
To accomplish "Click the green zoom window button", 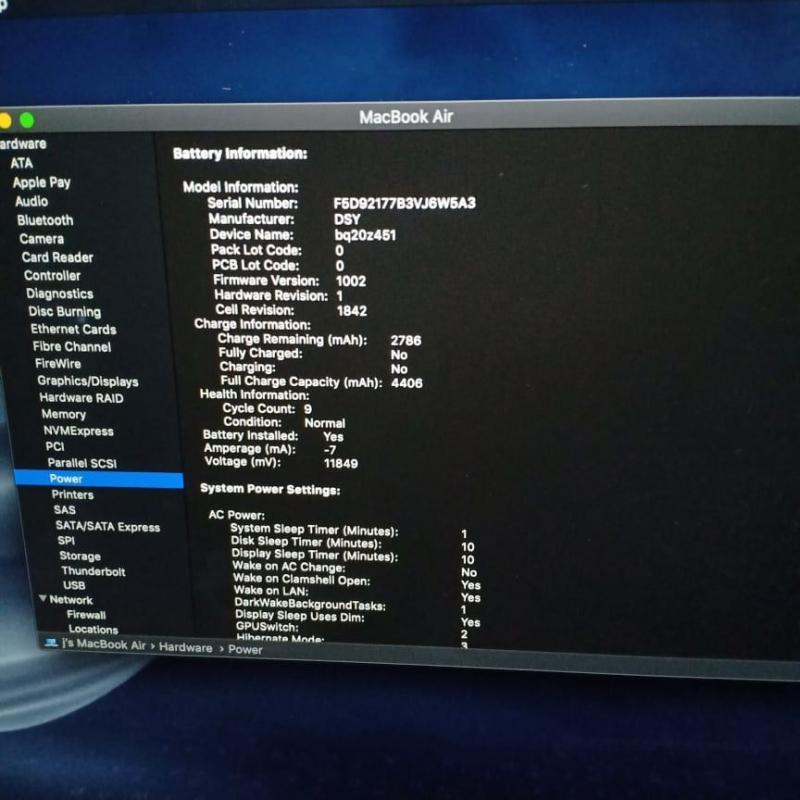I will (x=27, y=120).
